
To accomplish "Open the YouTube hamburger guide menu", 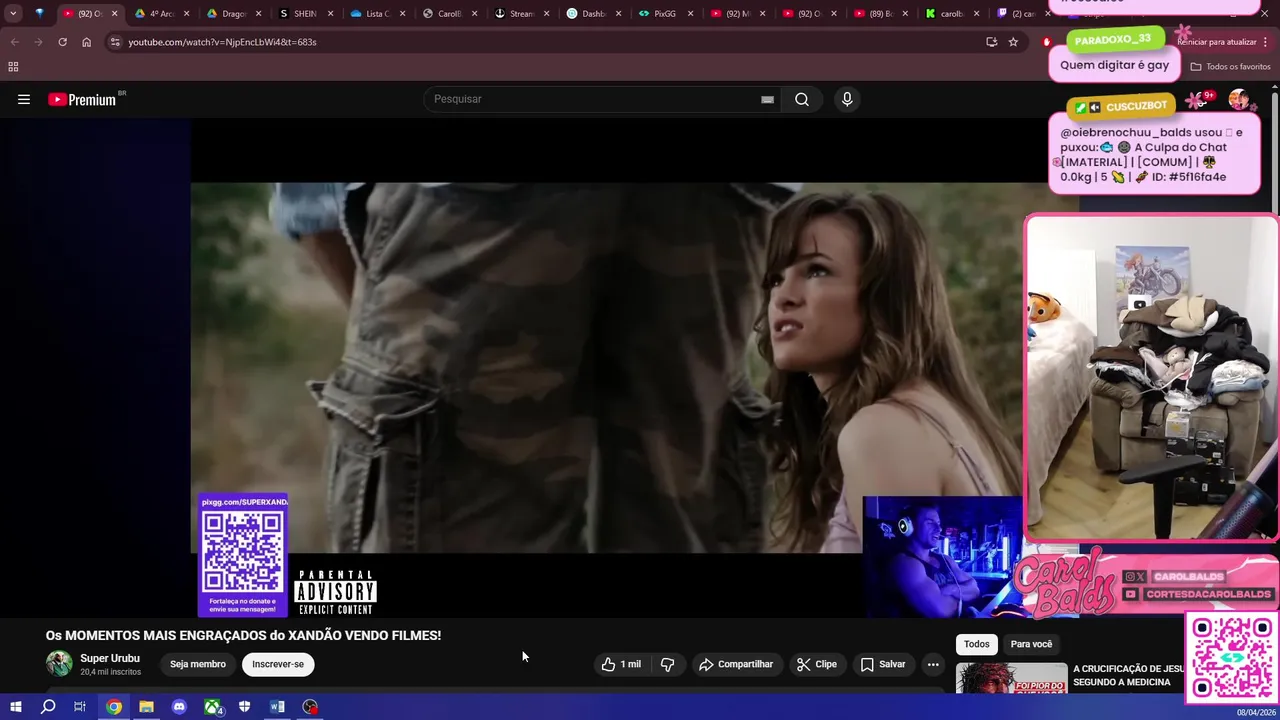I will tap(24, 99).
